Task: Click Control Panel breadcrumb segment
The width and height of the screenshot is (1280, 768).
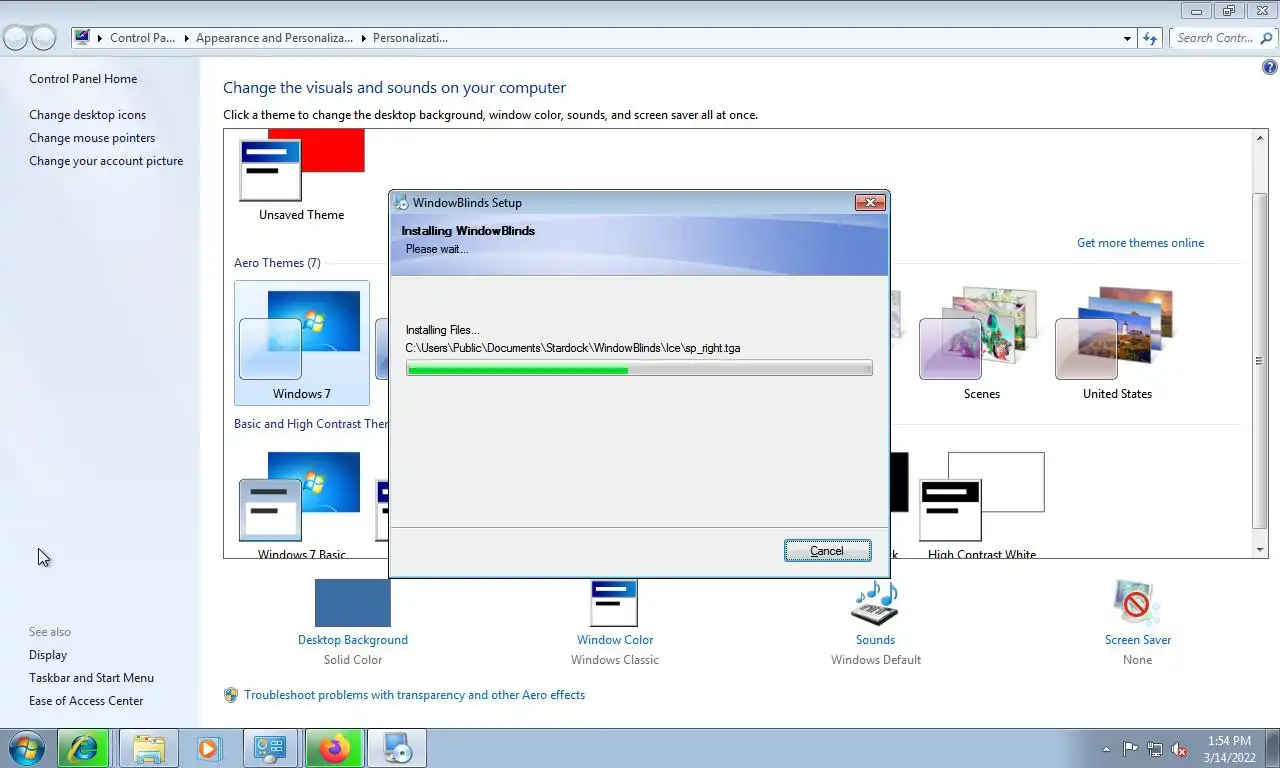Action: pyautogui.click(x=142, y=38)
